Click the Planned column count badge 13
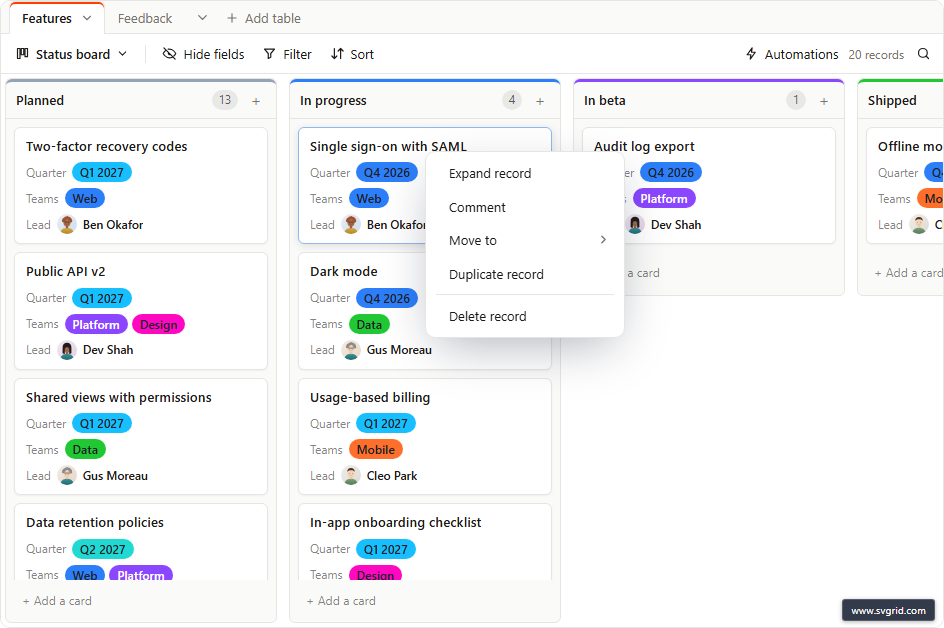944x628 pixels. (225, 100)
